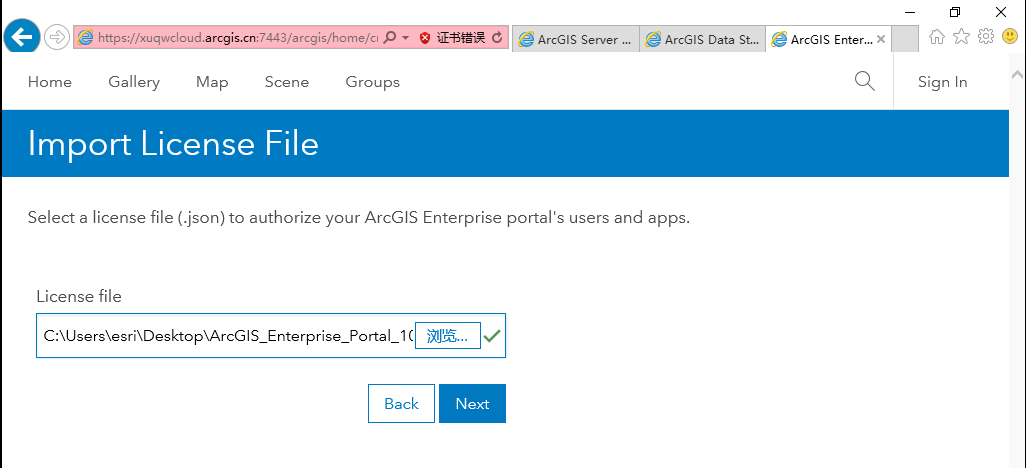Click the browser back arrow button
Image resolution: width=1026 pixels, height=468 pixels.
[22, 37]
